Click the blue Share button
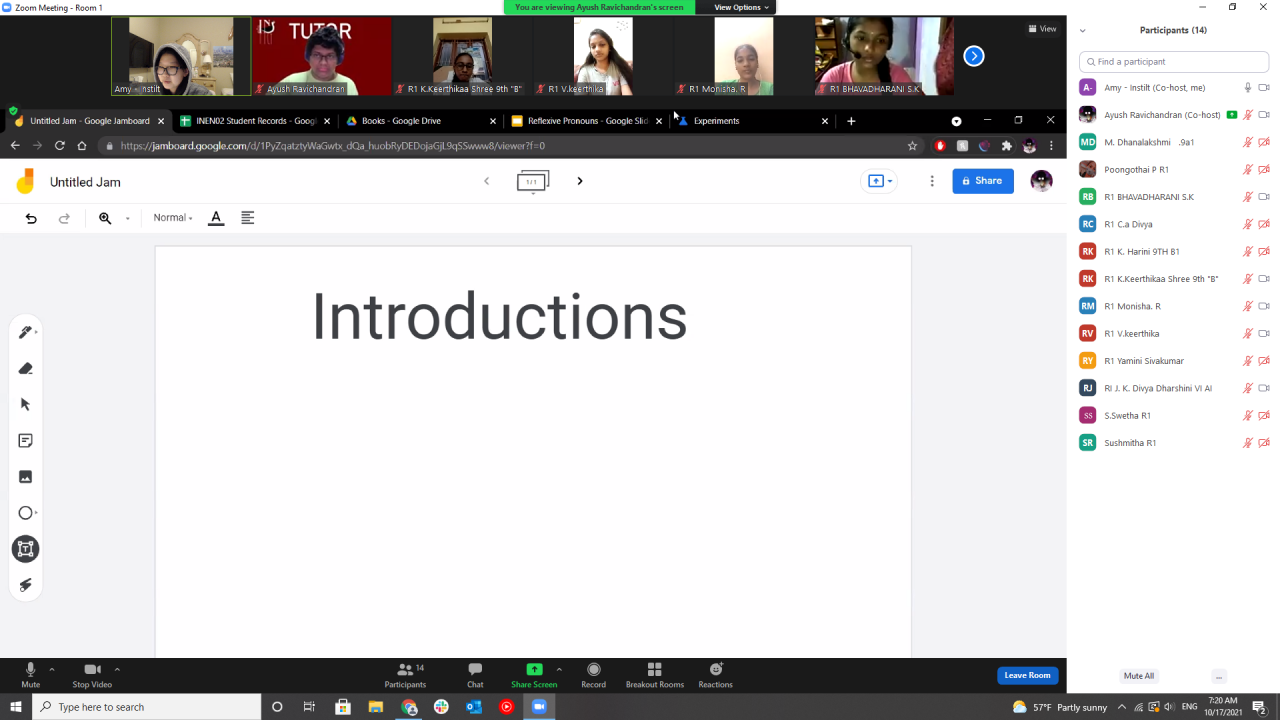Viewport: 1280px width, 720px height. (x=983, y=181)
